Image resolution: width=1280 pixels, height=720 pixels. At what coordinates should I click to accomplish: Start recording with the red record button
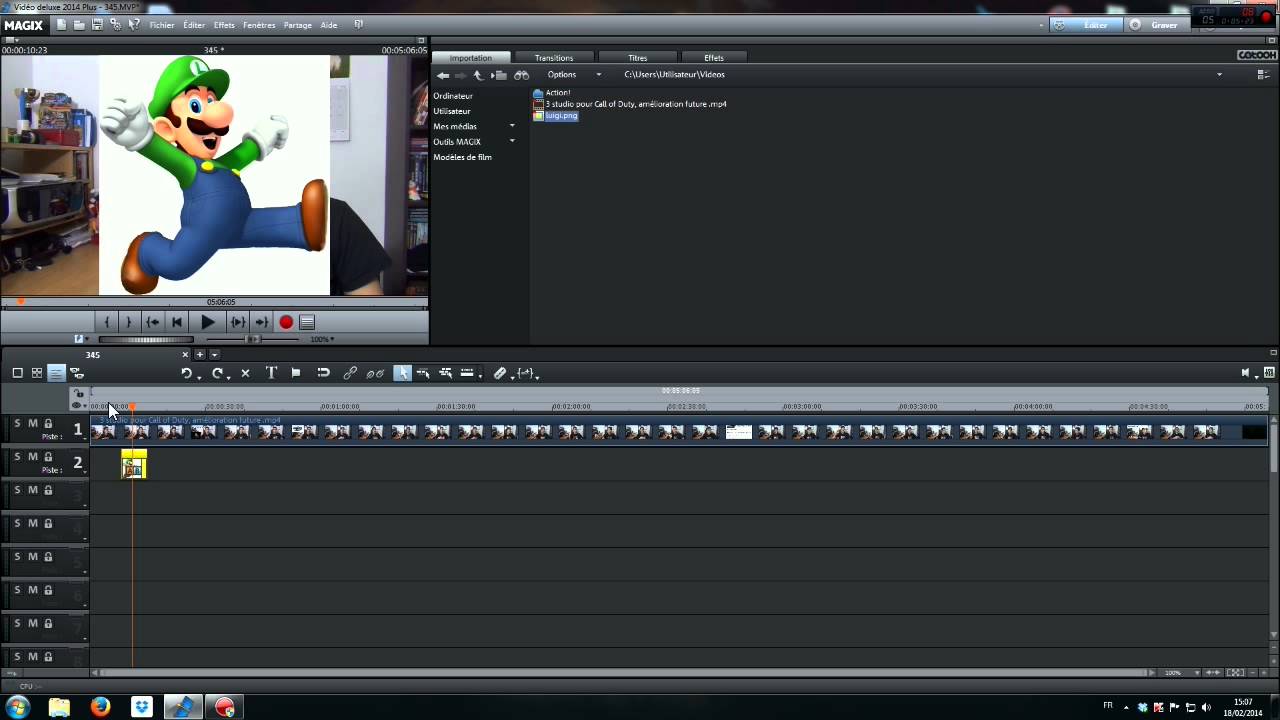click(286, 322)
